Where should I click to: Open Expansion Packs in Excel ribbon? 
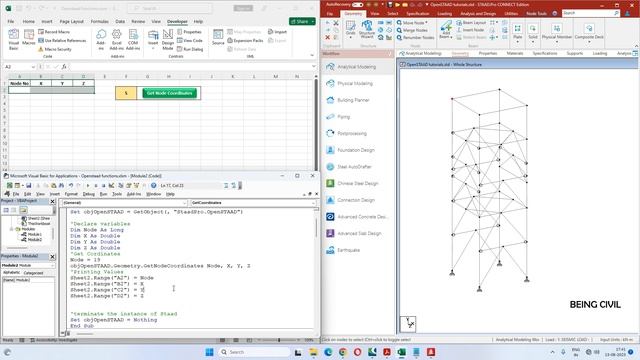(245, 40)
